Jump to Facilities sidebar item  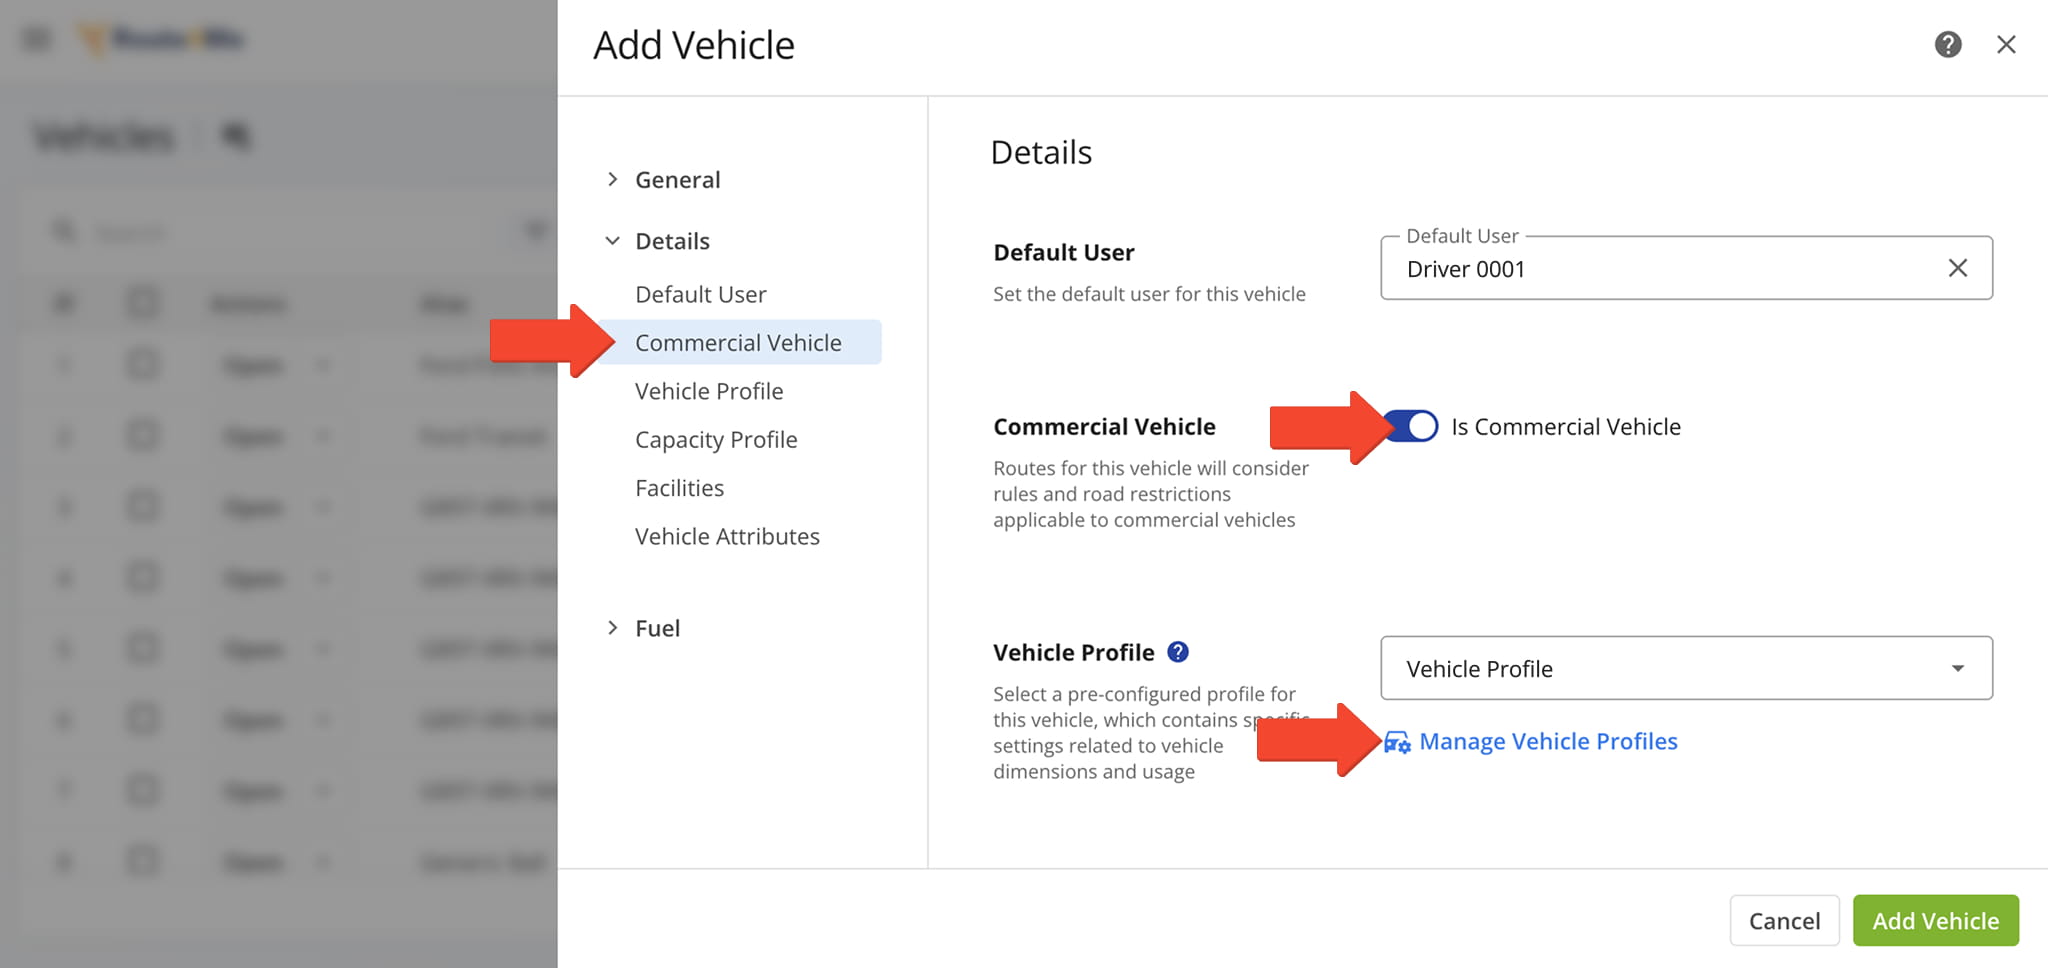tap(679, 488)
